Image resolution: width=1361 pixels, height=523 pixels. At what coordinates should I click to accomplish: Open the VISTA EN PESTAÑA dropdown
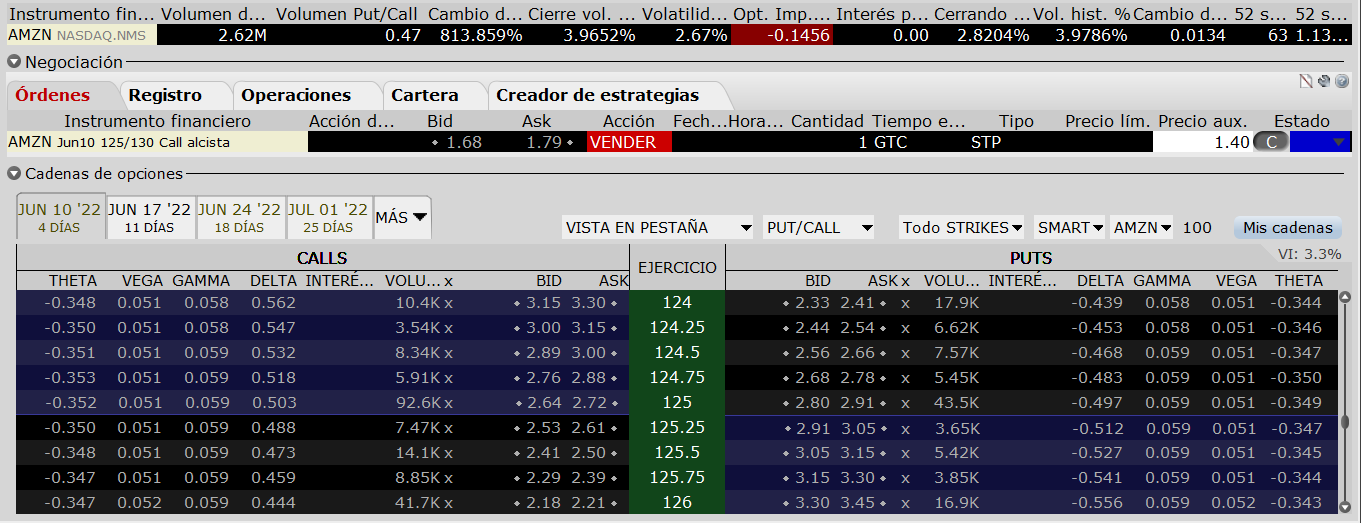tap(658, 228)
